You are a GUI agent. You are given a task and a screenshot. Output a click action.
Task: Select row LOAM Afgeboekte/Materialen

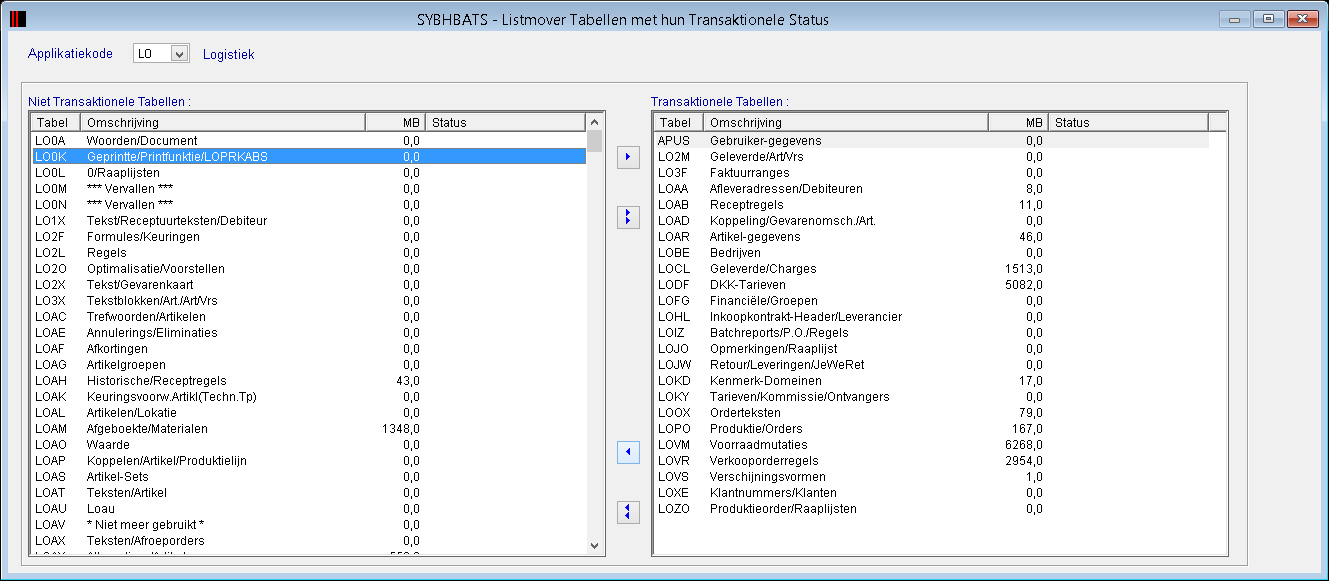(308, 428)
